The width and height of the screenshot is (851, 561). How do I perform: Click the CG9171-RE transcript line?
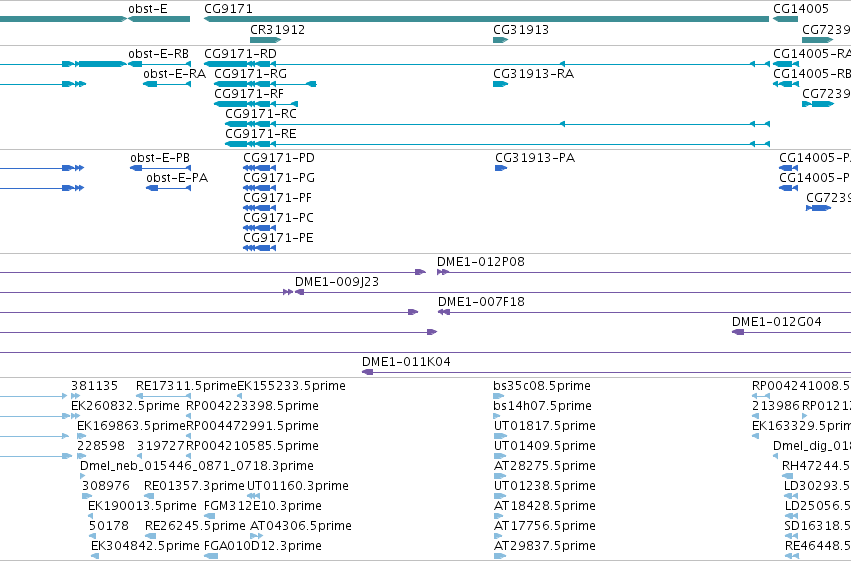pos(497,144)
